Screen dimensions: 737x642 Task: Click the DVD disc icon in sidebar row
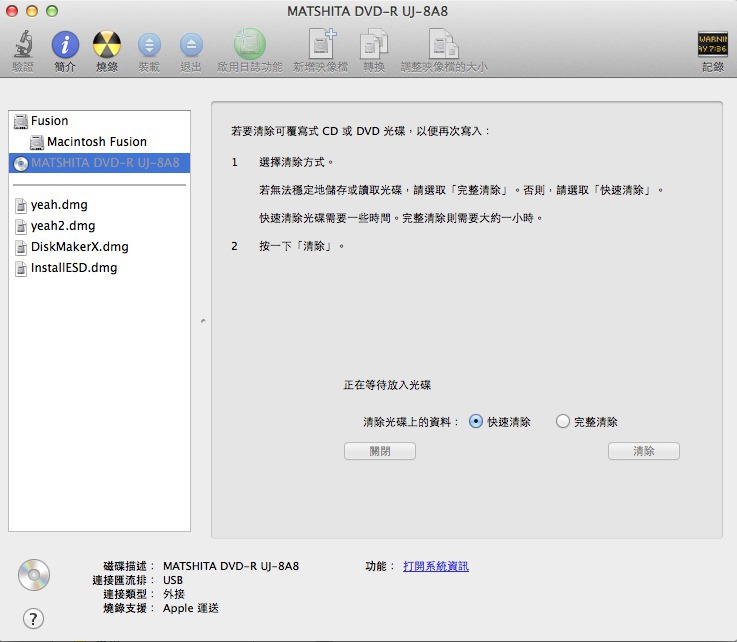[x=21, y=164]
